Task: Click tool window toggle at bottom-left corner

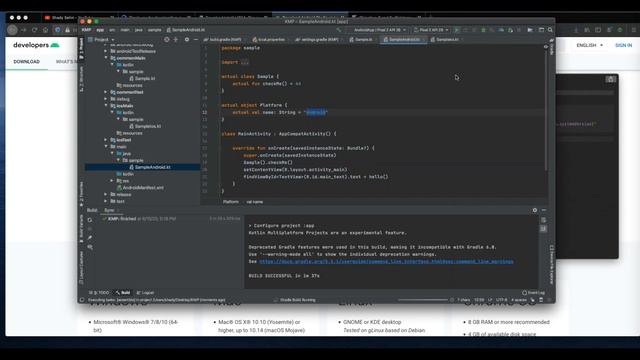Action: point(82,300)
